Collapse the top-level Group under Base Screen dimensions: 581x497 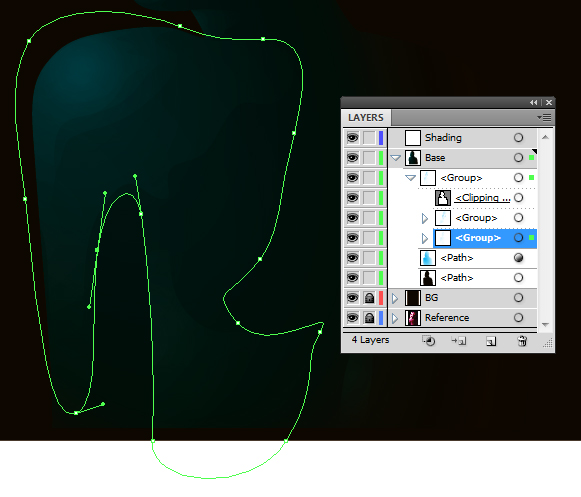coord(411,178)
